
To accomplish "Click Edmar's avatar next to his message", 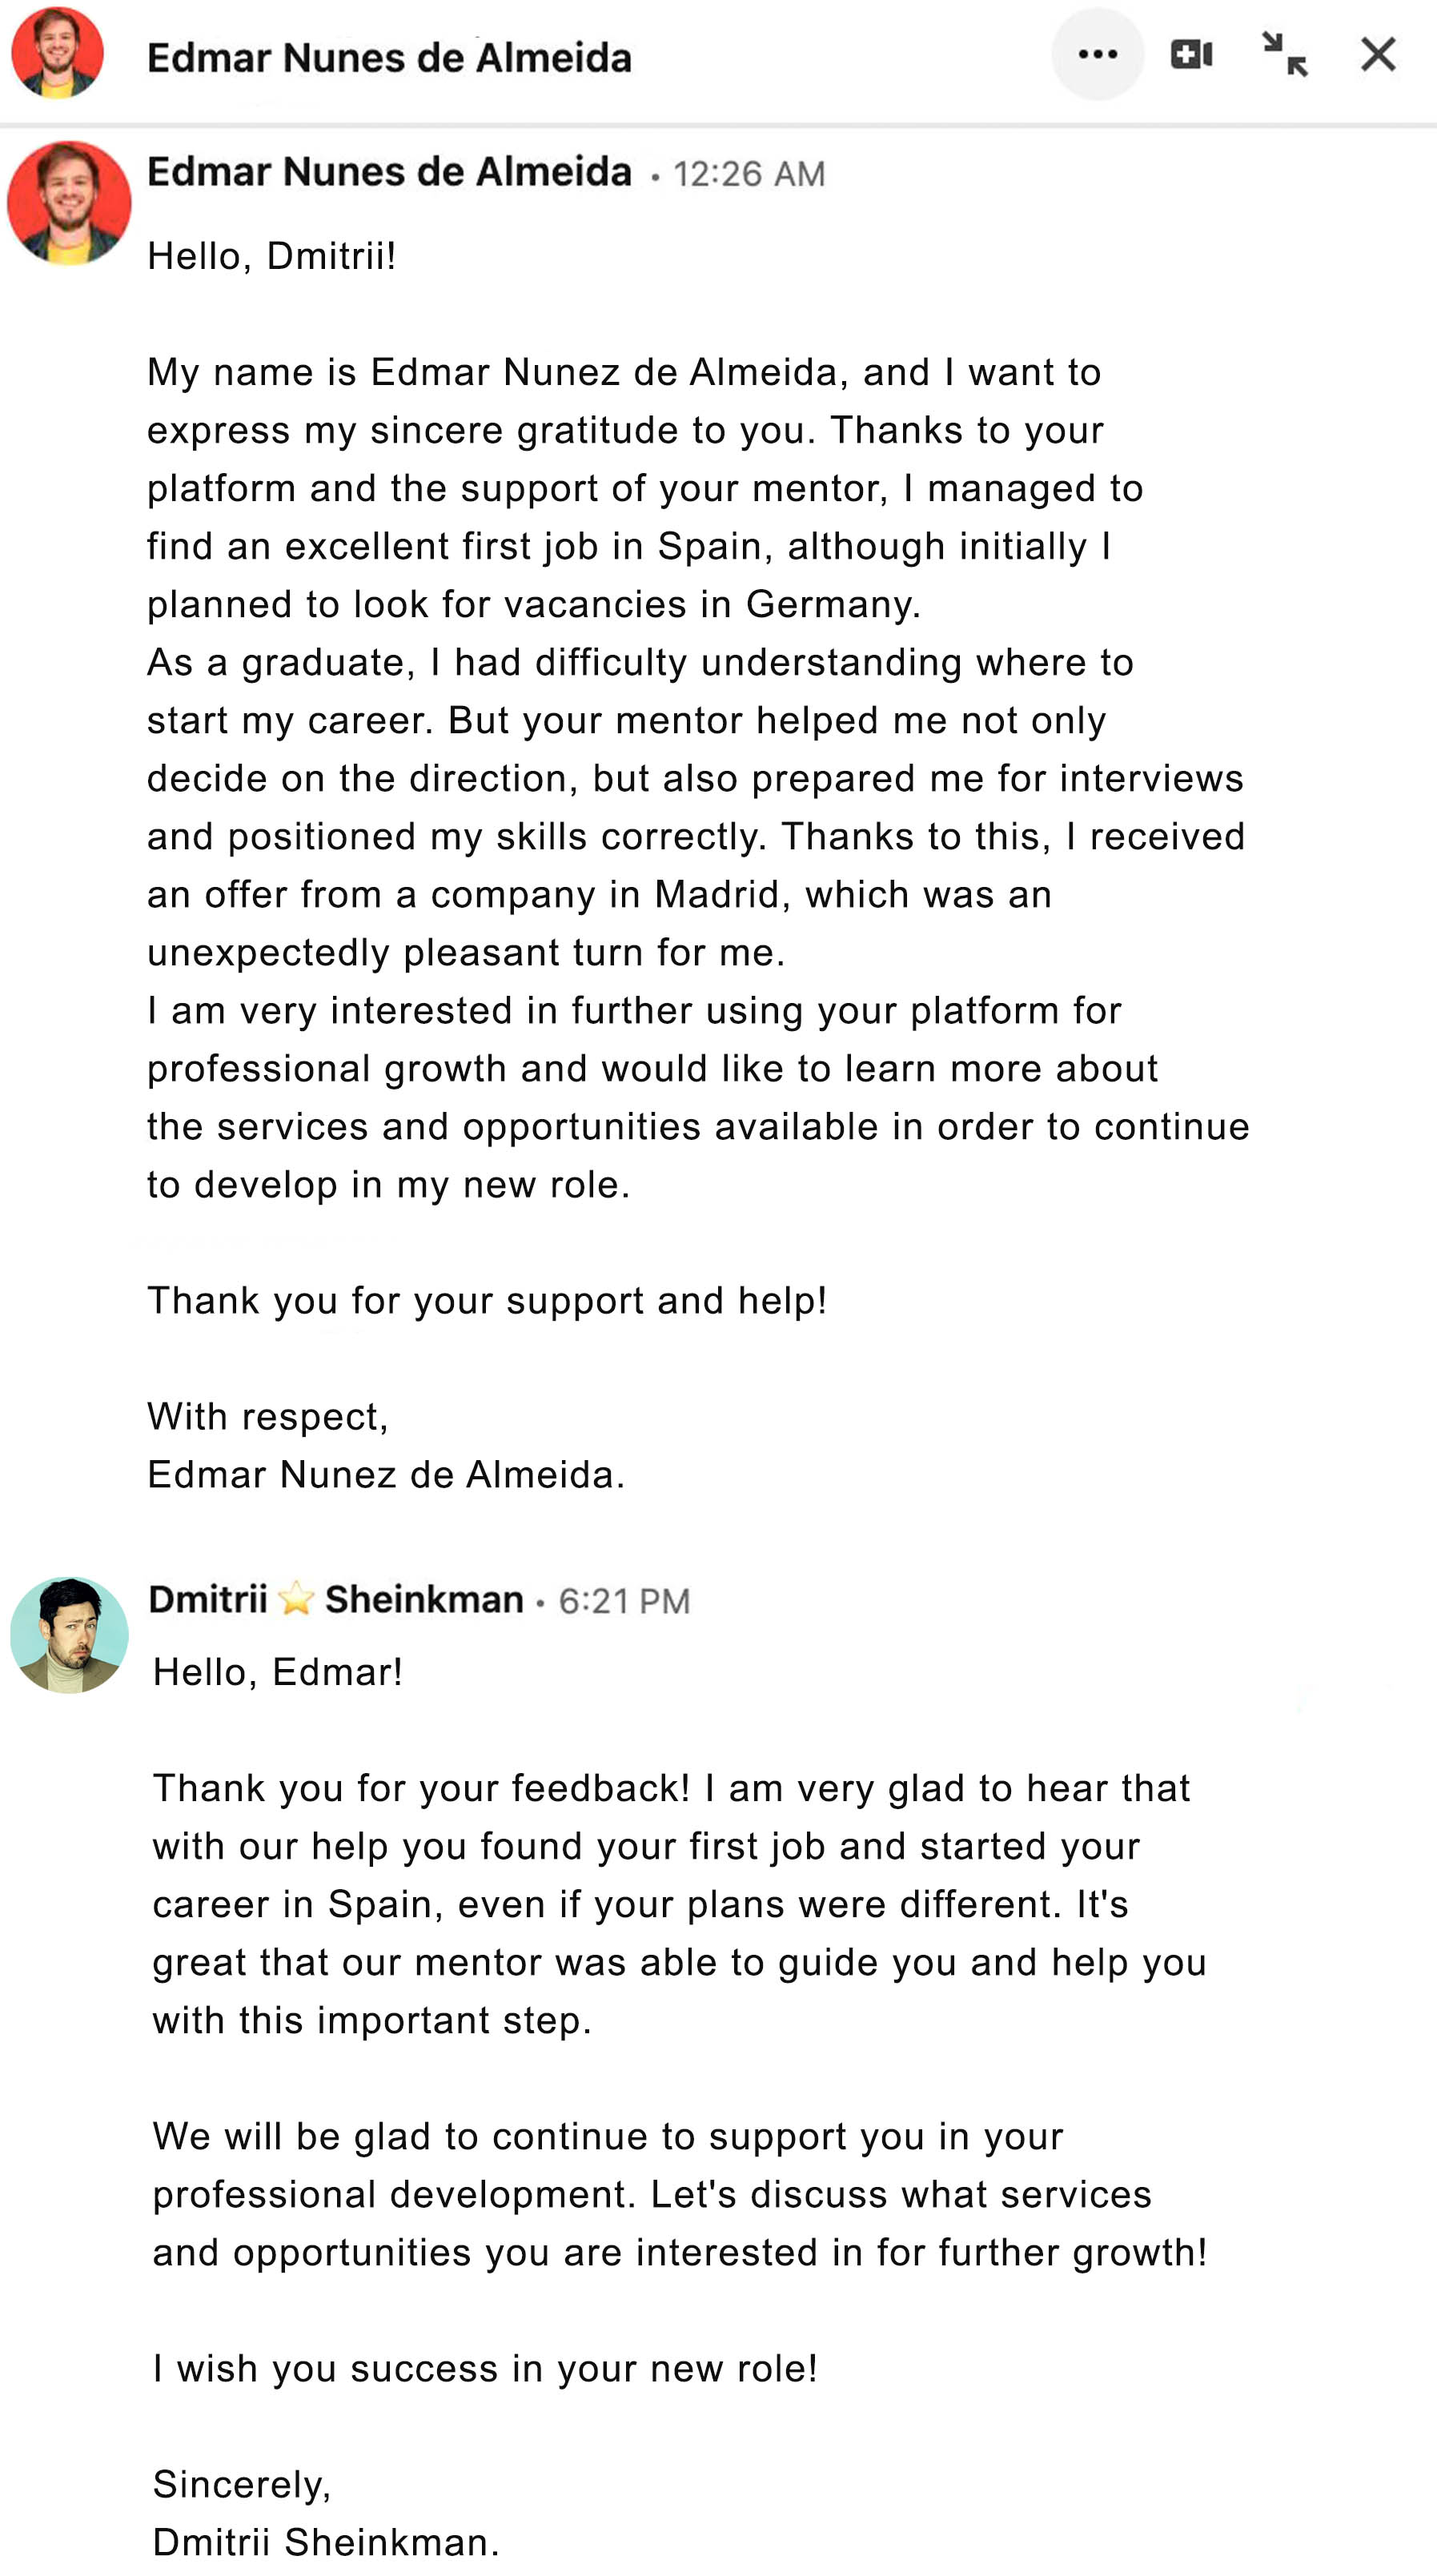I will [69, 203].
